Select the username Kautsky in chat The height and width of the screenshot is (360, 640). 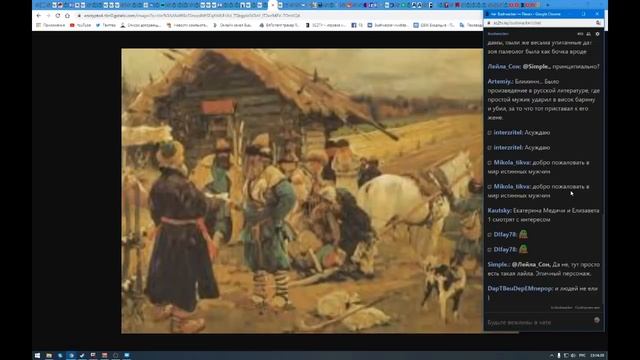(x=499, y=211)
